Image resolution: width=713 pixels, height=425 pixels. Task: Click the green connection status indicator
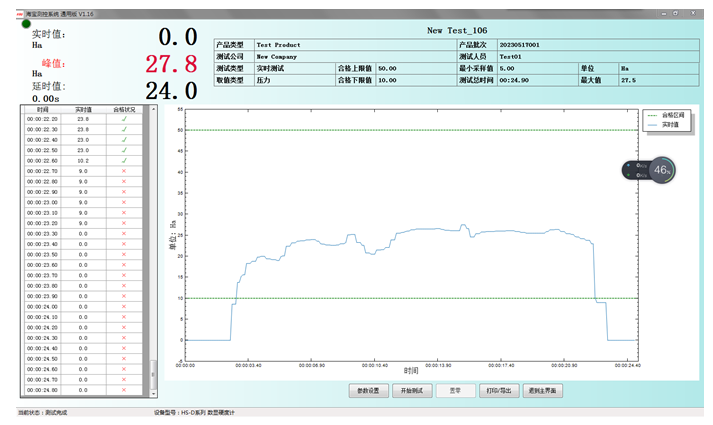pyautogui.click(x=26, y=24)
